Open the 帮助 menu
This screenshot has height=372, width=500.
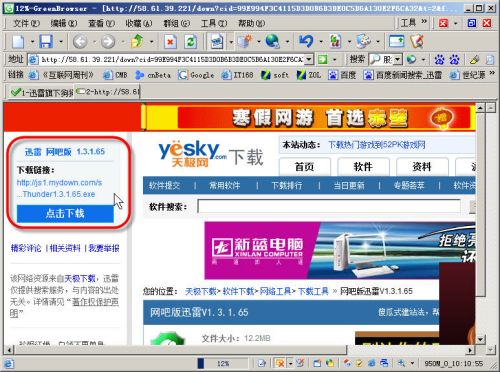[x=251, y=23]
